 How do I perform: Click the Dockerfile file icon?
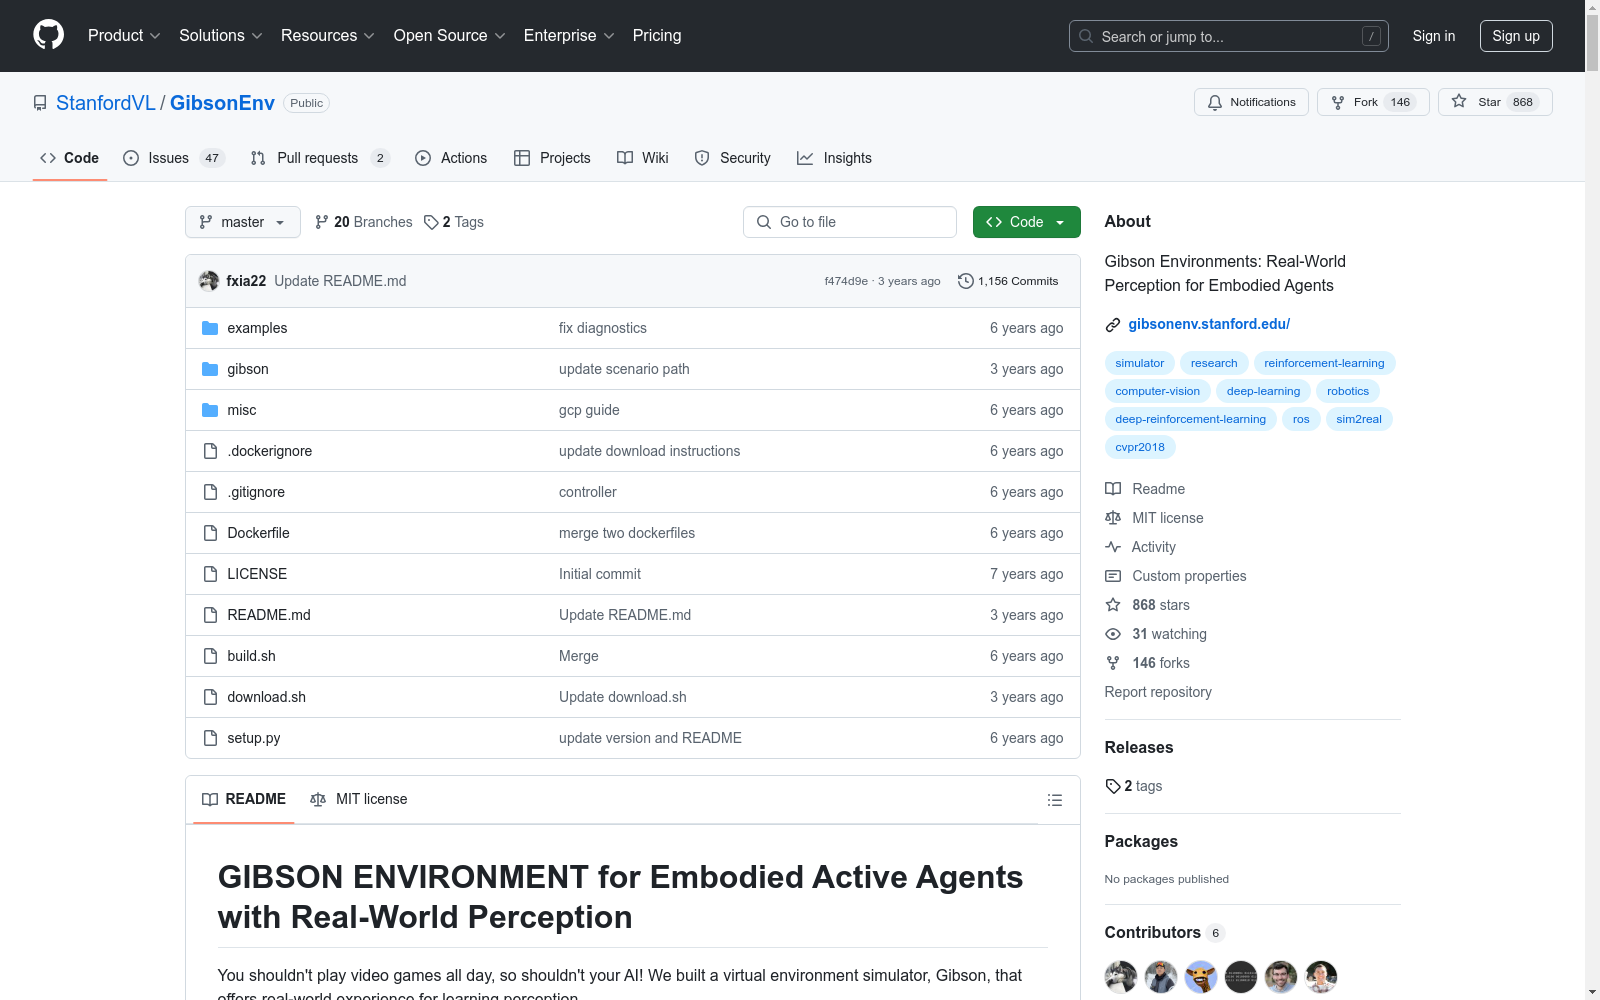point(210,533)
